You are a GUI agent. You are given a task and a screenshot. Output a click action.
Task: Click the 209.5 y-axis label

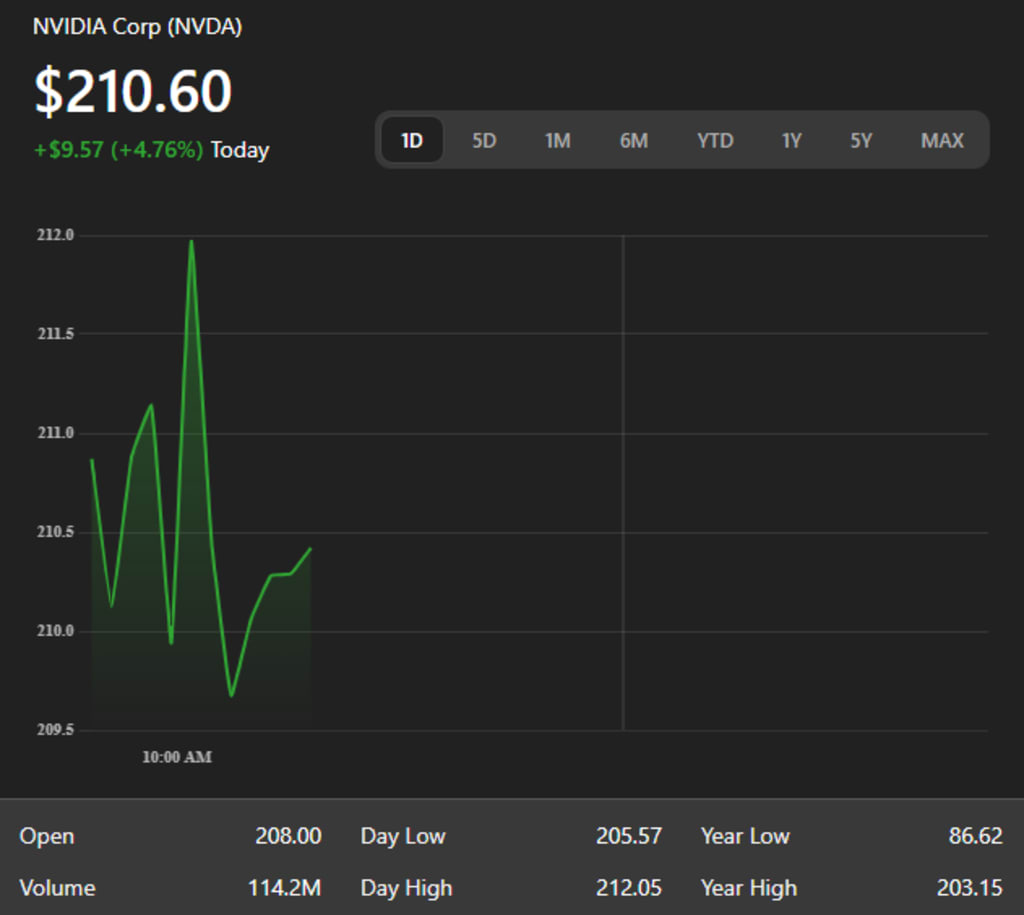(56, 730)
